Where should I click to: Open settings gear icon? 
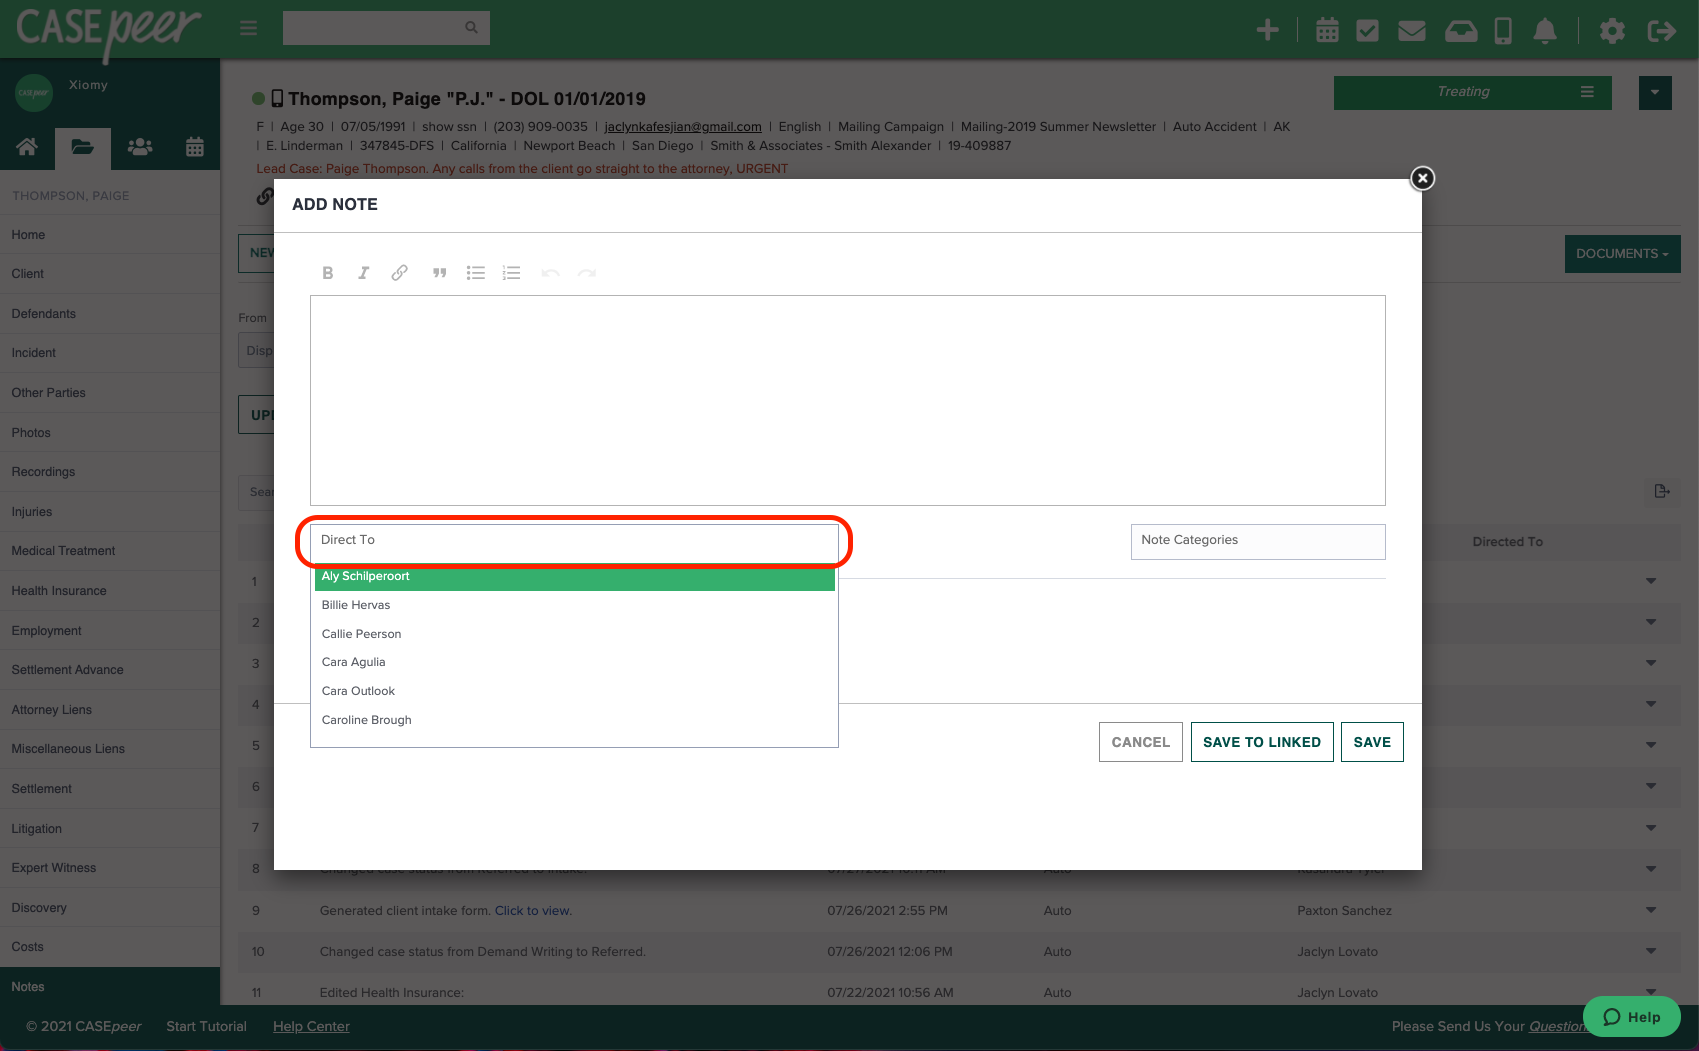tap(1612, 31)
